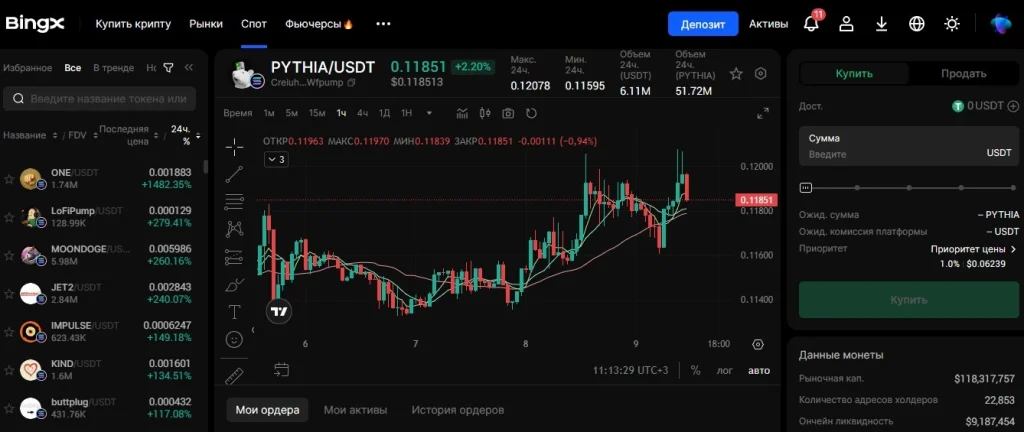Open notifications bell with 11 badge
The height and width of the screenshot is (432, 1024).
[812, 24]
